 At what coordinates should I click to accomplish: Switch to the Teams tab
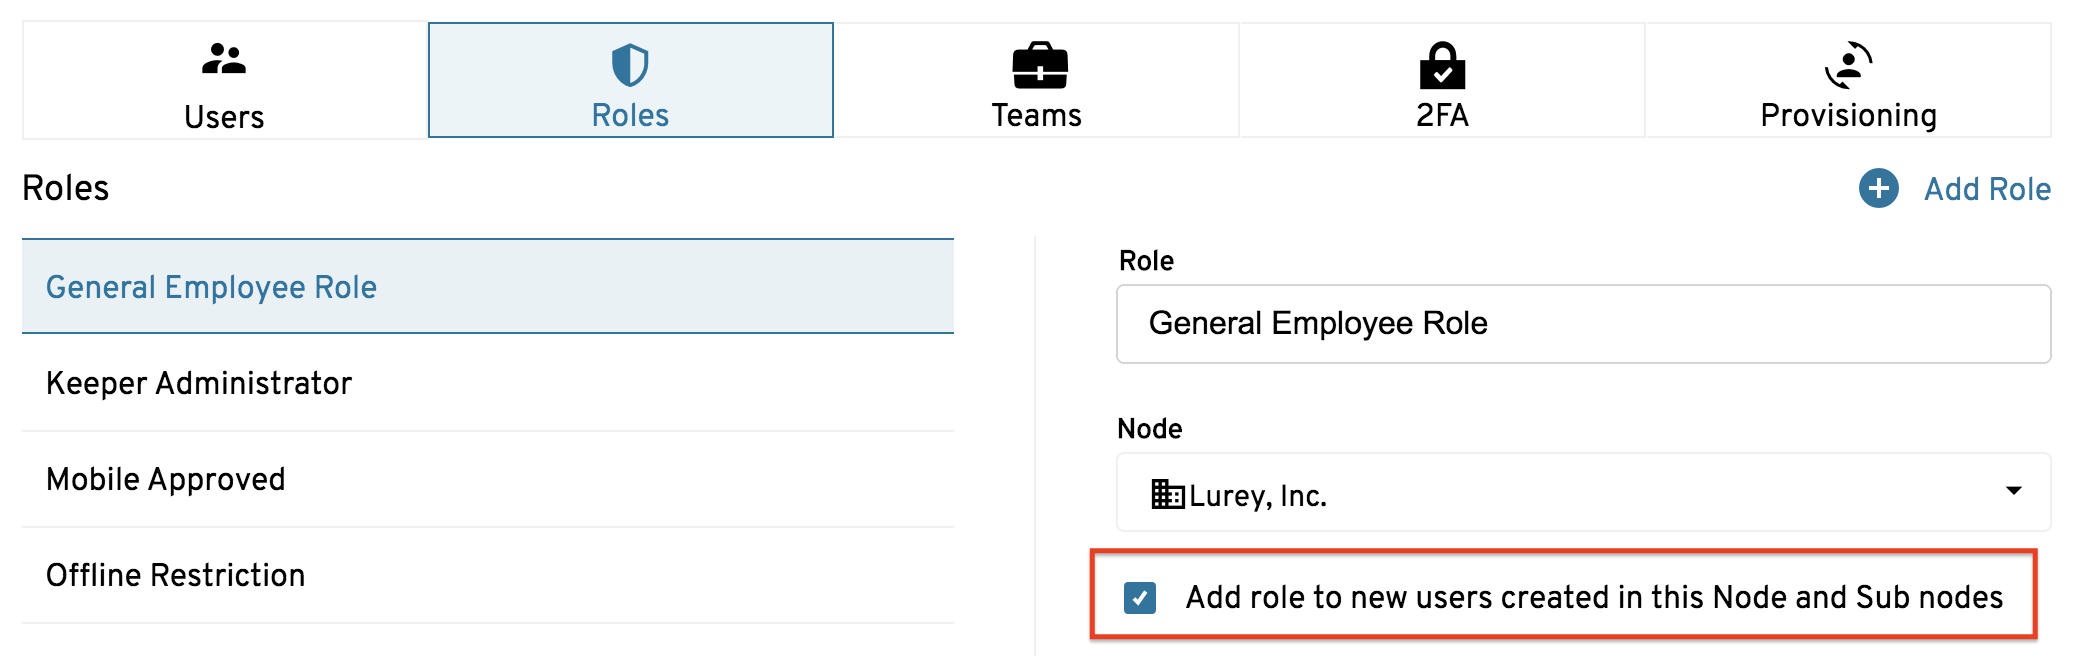click(1037, 80)
